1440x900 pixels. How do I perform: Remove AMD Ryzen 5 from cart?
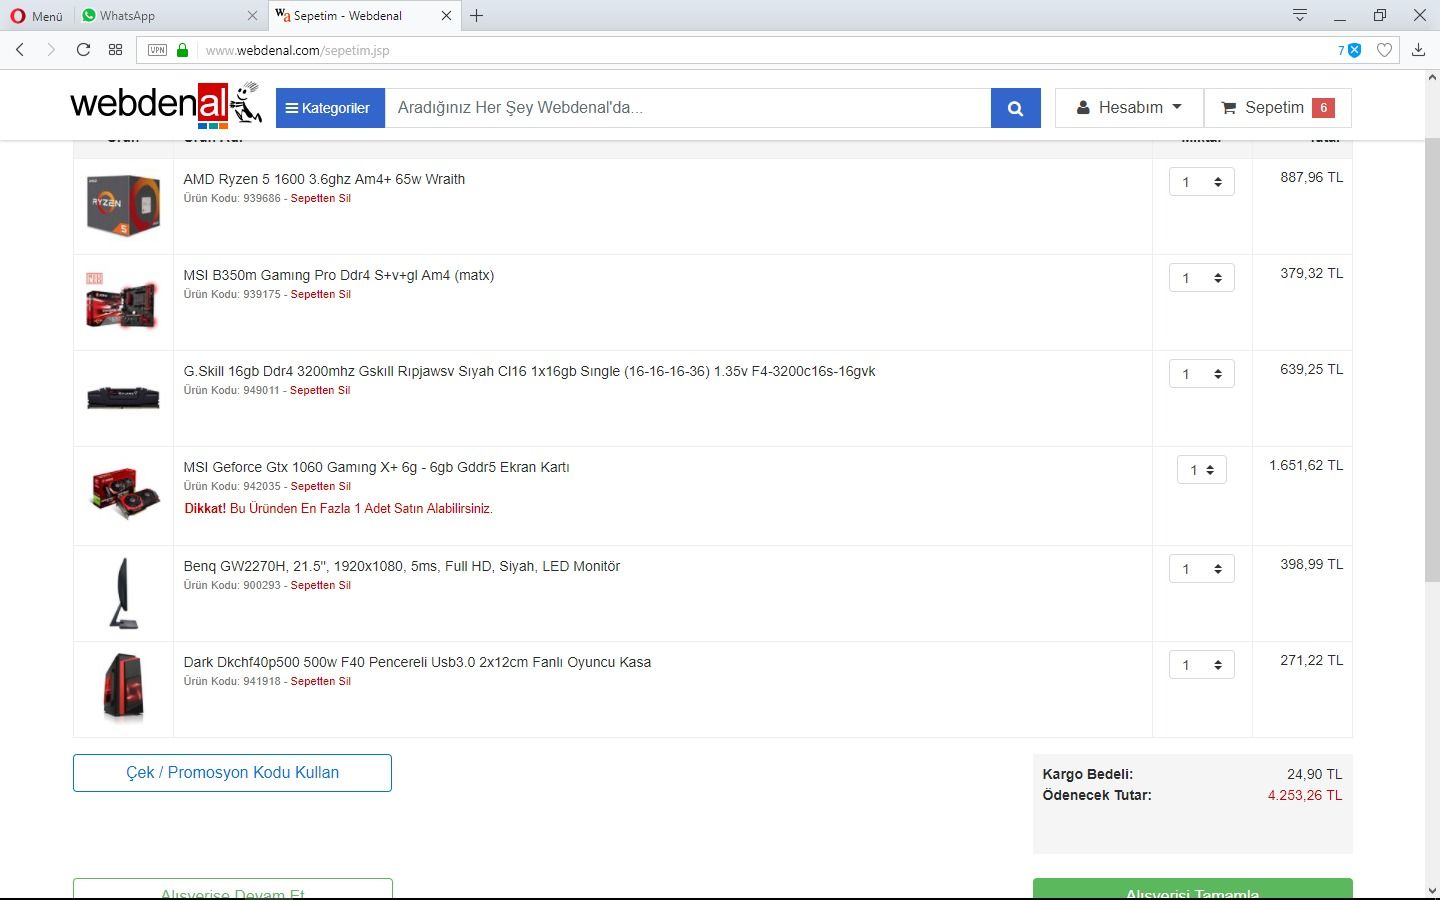[320, 198]
